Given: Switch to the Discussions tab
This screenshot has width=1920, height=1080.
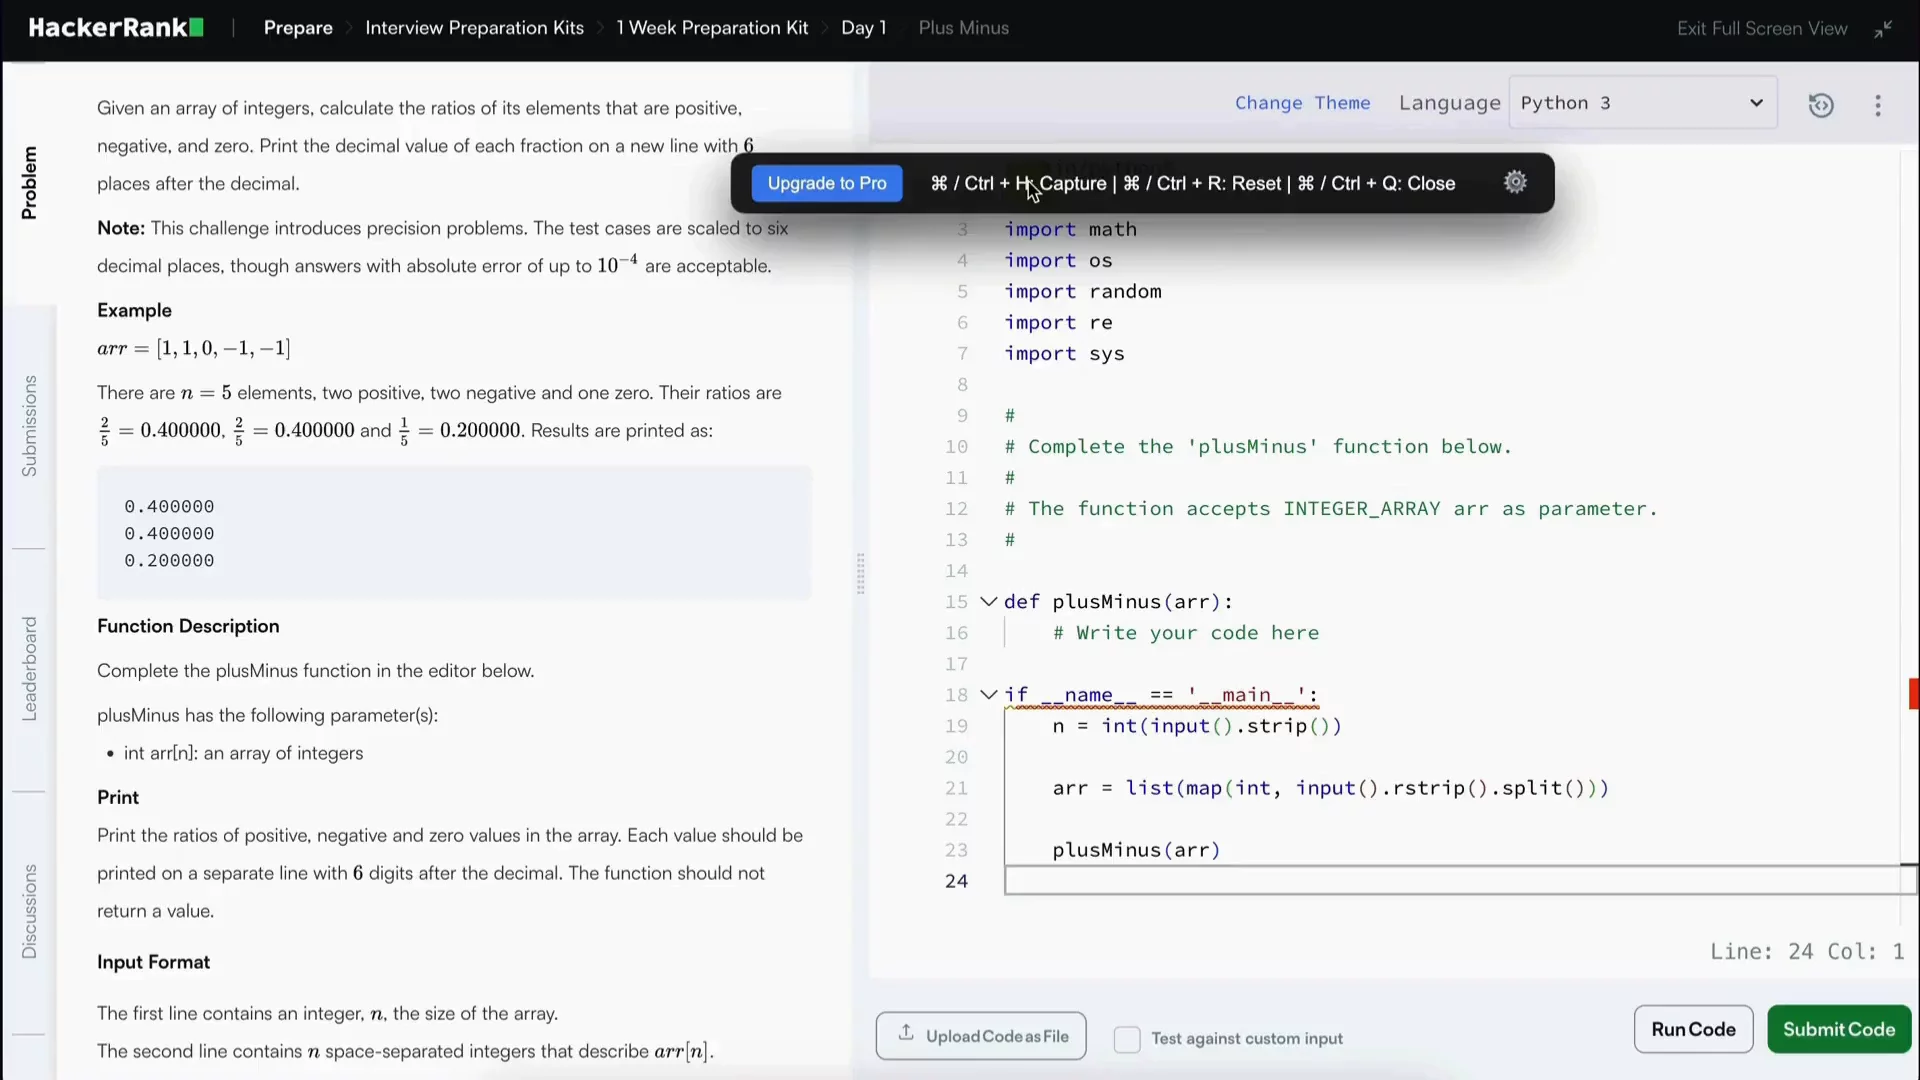Looking at the screenshot, I should (x=29, y=912).
